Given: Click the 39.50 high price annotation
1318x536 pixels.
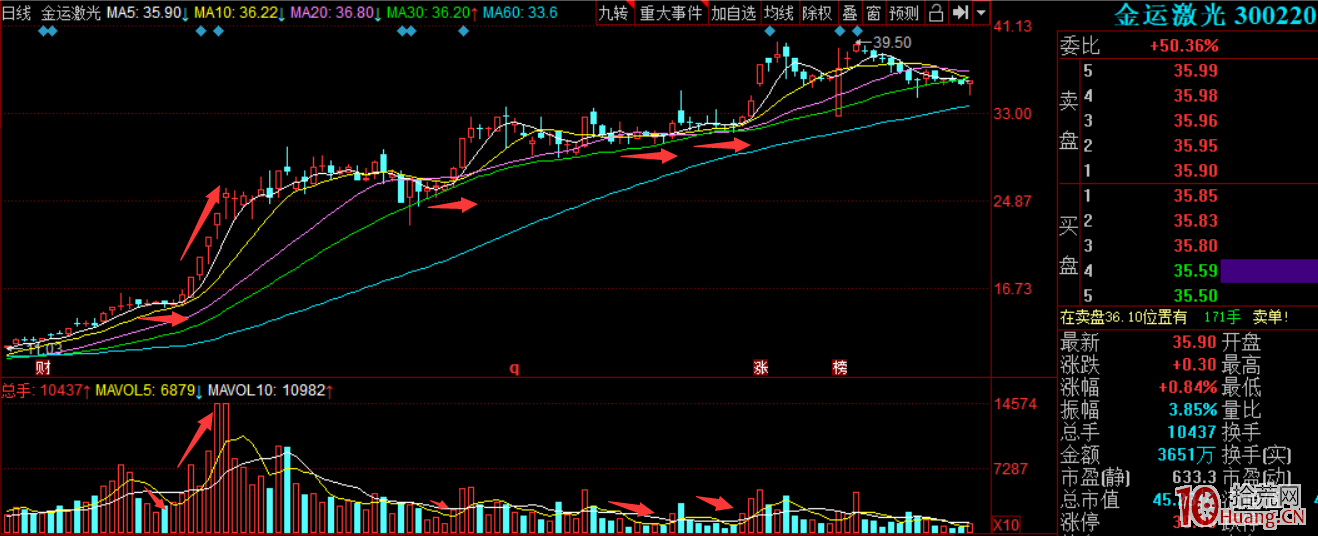Looking at the screenshot, I should point(892,42).
